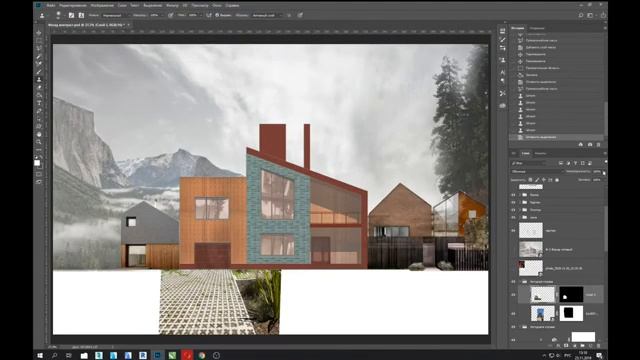Enable airbrush-style build-up icon
The height and width of the screenshot is (360, 640).
pos(209,15)
